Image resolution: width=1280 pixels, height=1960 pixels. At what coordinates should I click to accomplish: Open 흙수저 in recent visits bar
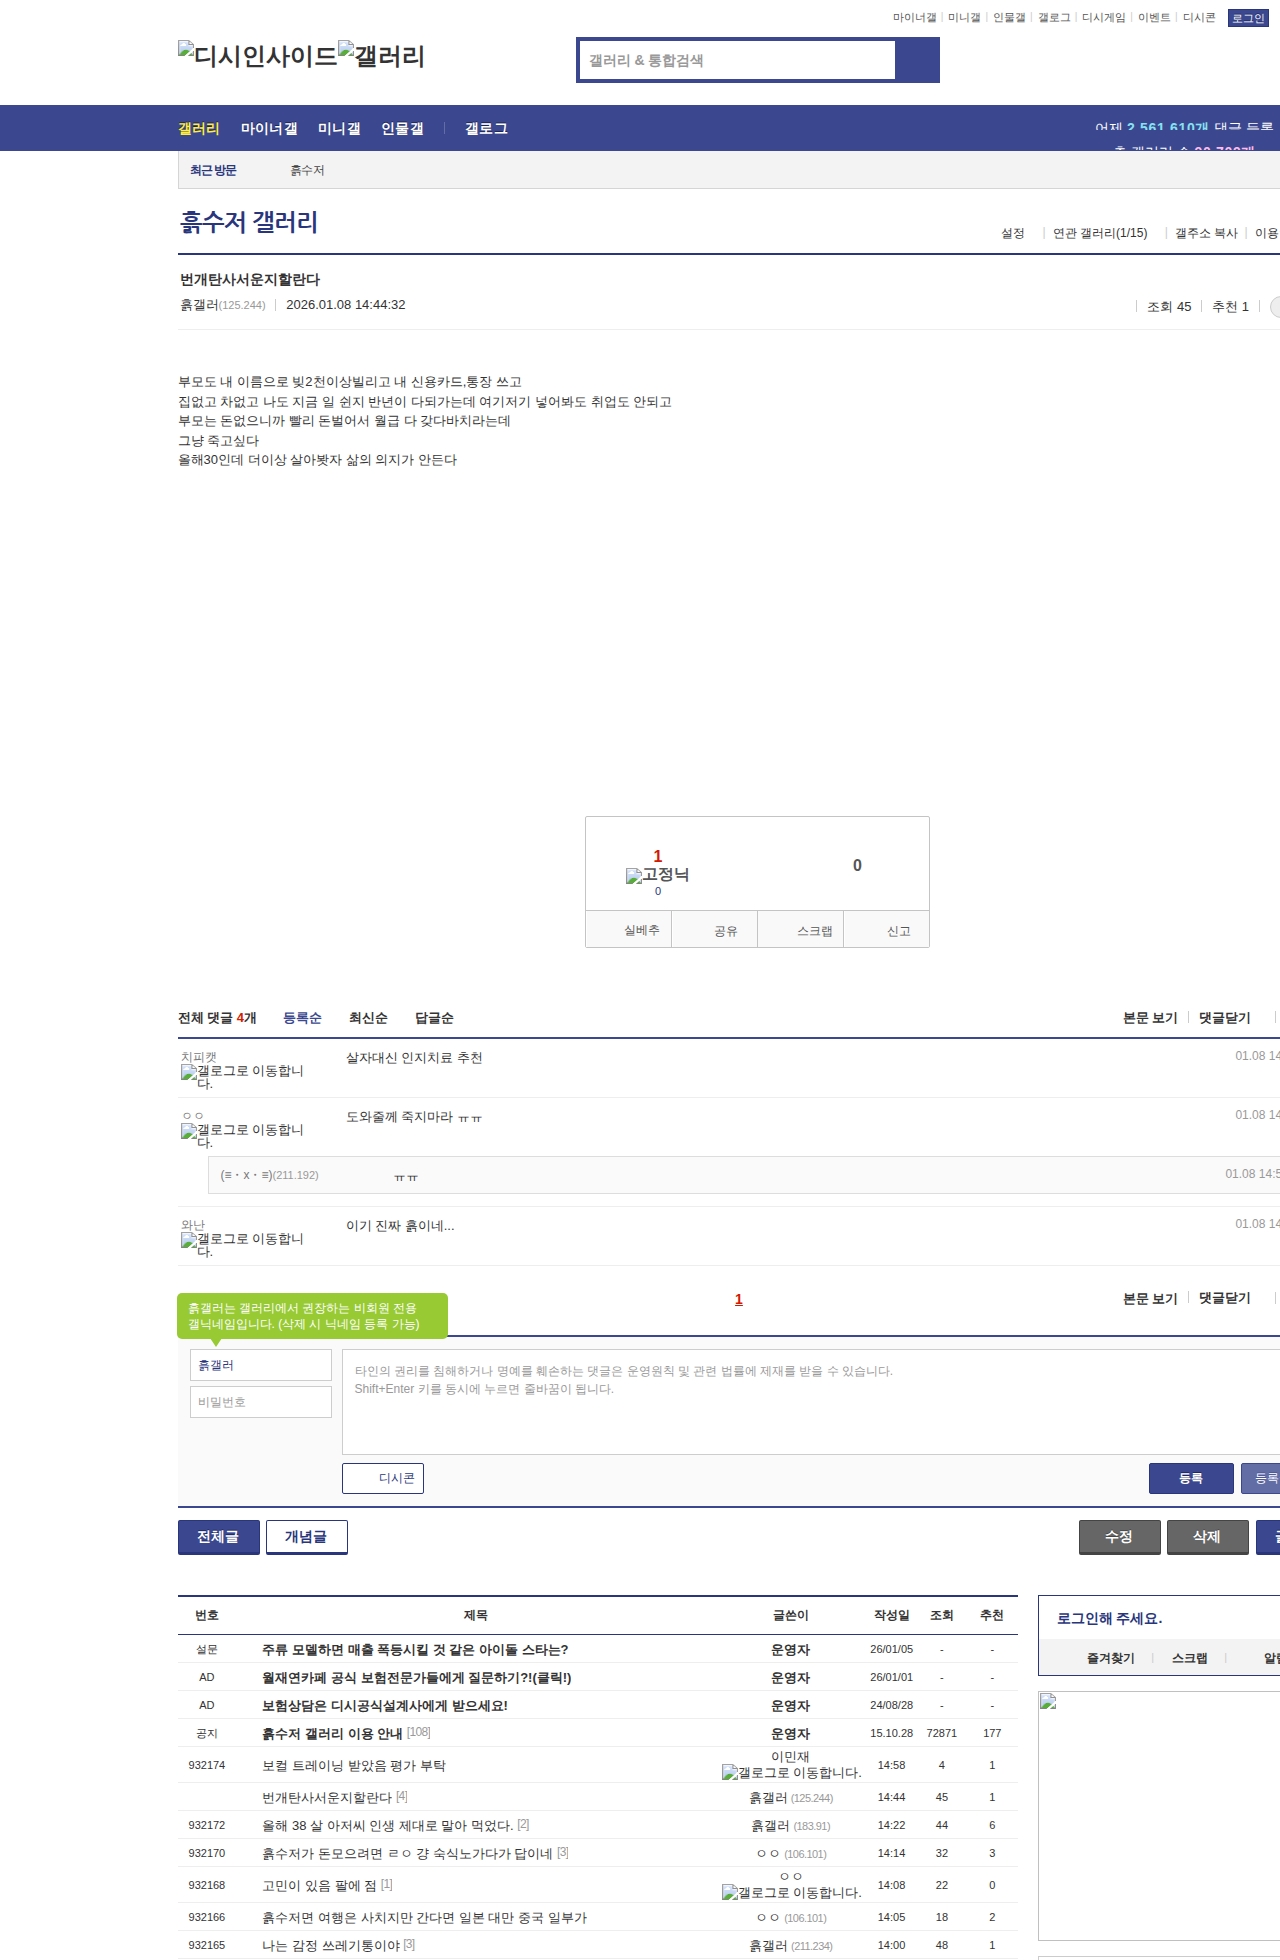pos(307,171)
